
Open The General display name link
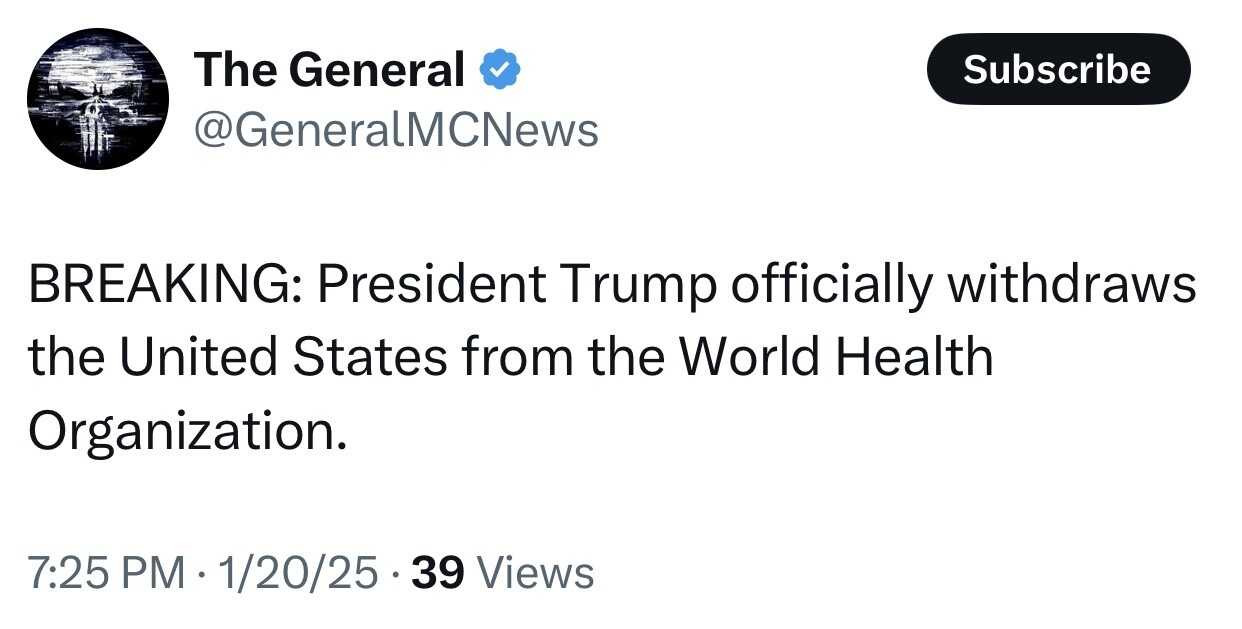329,70
